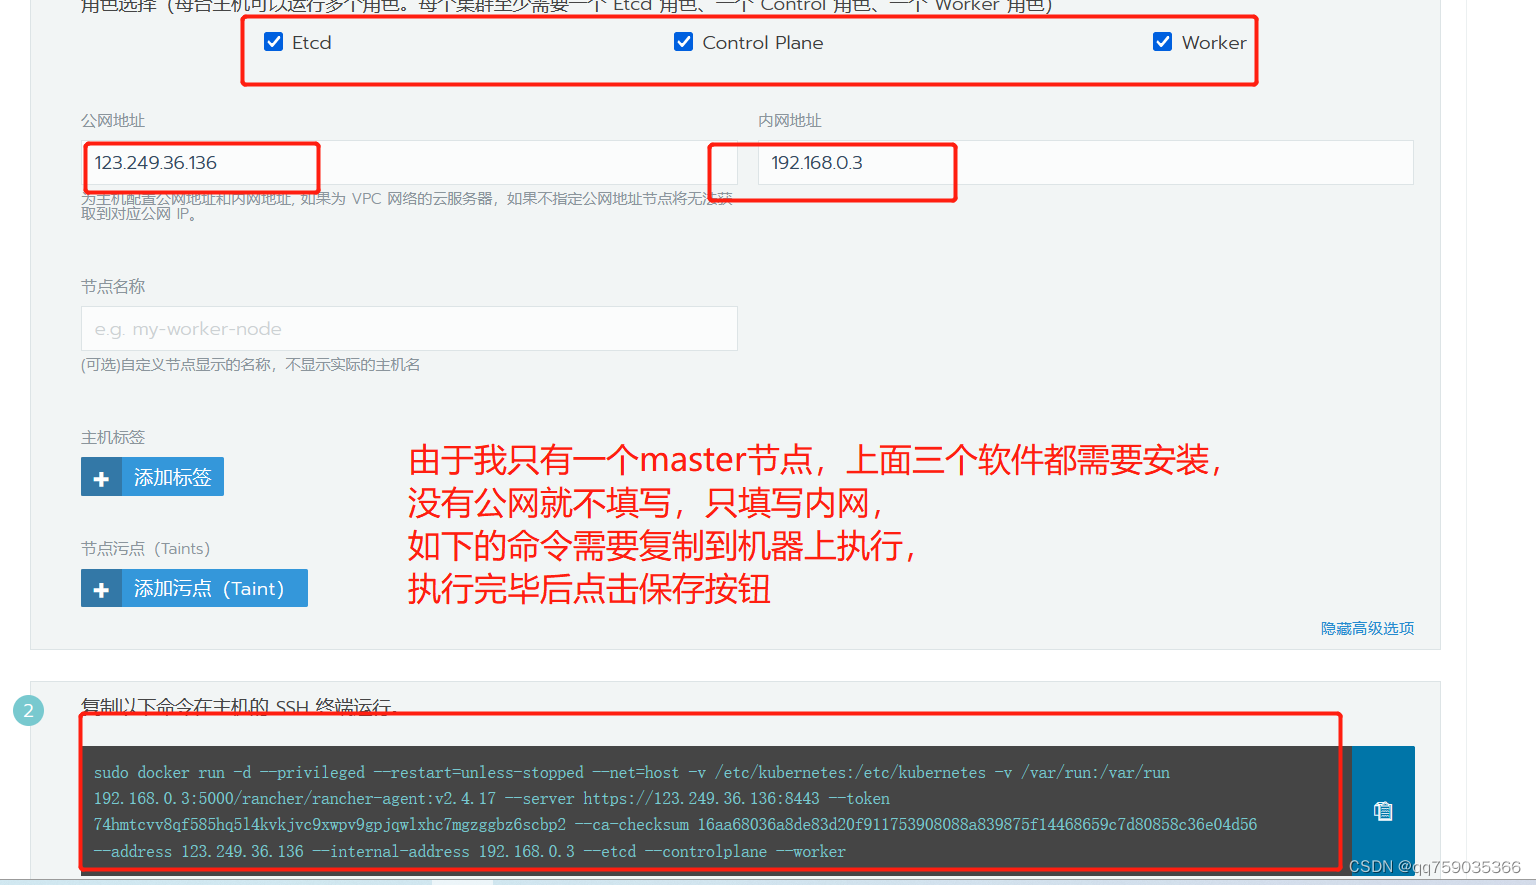Toggle the Worker role checkbox
Image resolution: width=1536 pixels, height=885 pixels.
pyautogui.click(x=1163, y=42)
